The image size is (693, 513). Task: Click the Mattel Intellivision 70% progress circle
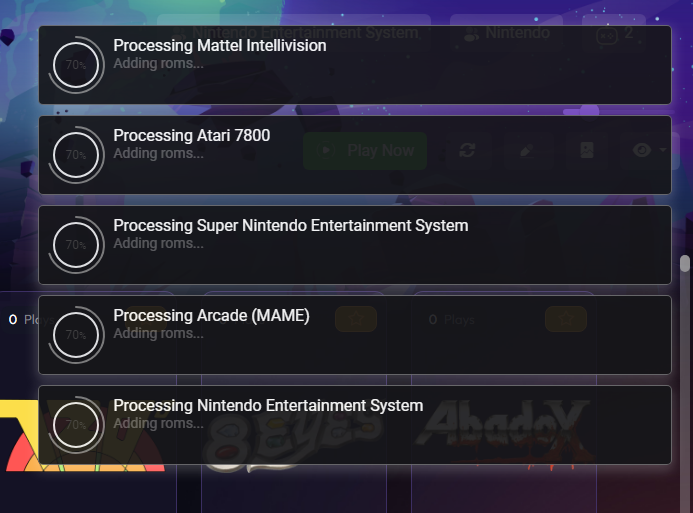(76, 65)
